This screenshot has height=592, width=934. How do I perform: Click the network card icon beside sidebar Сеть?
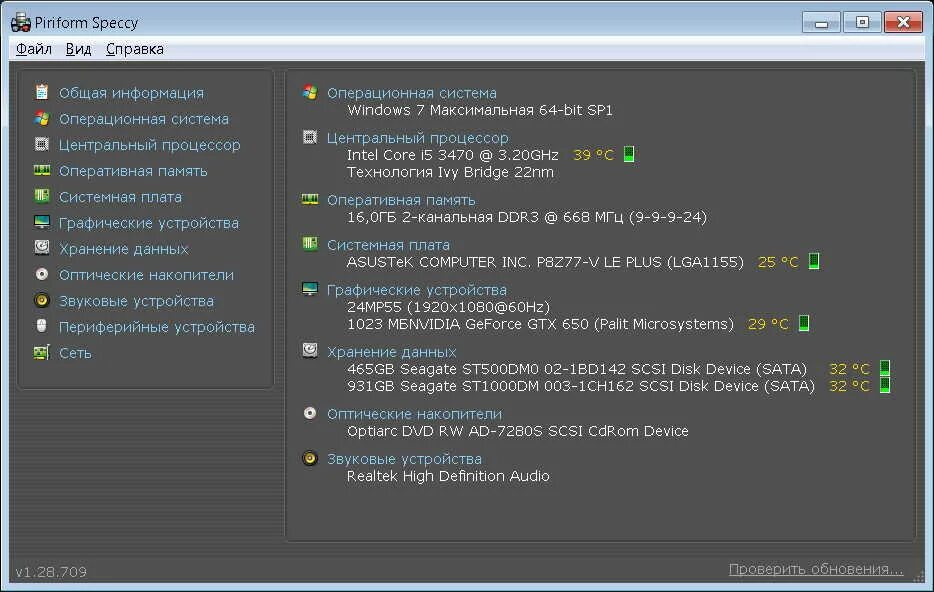[42, 353]
